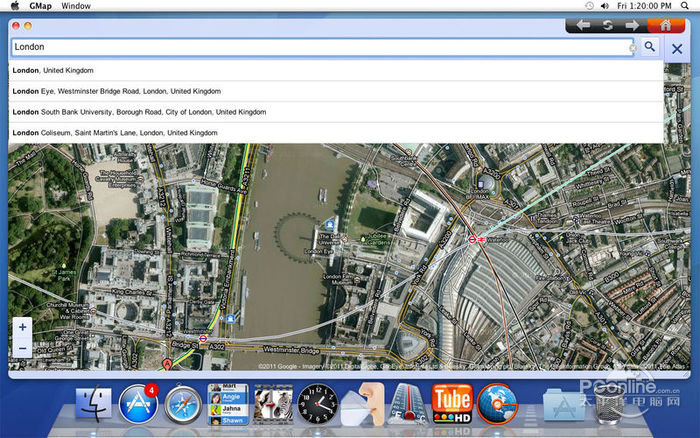Screen dimensions: 700x438
Task: Select London Eye, Westminster Bridge Road suggestion
Action: pyautogui.click(x=336, y=91)
